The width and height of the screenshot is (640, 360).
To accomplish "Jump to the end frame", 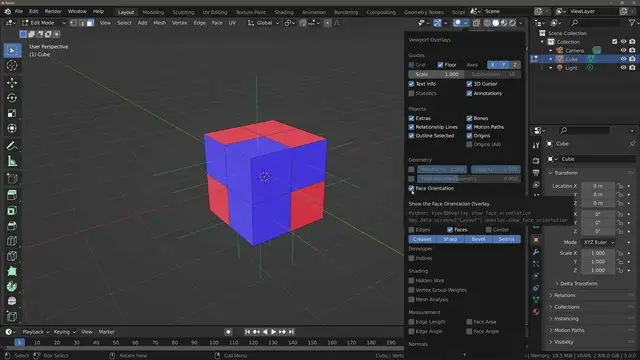I will pyautogui.click(x=291, y=332).
